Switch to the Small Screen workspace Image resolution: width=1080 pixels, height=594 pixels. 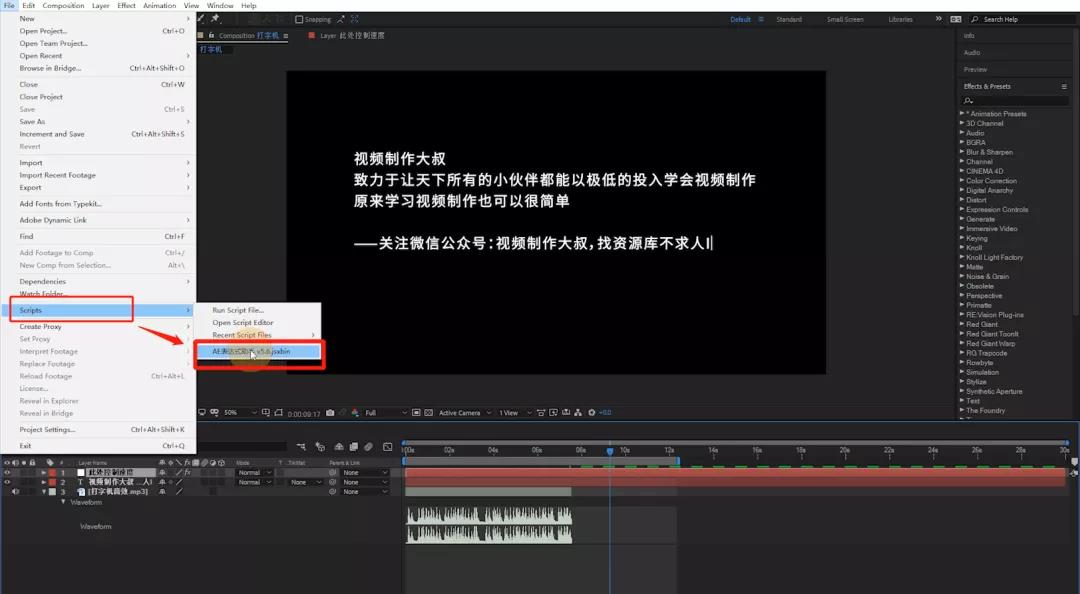point(845,19)
